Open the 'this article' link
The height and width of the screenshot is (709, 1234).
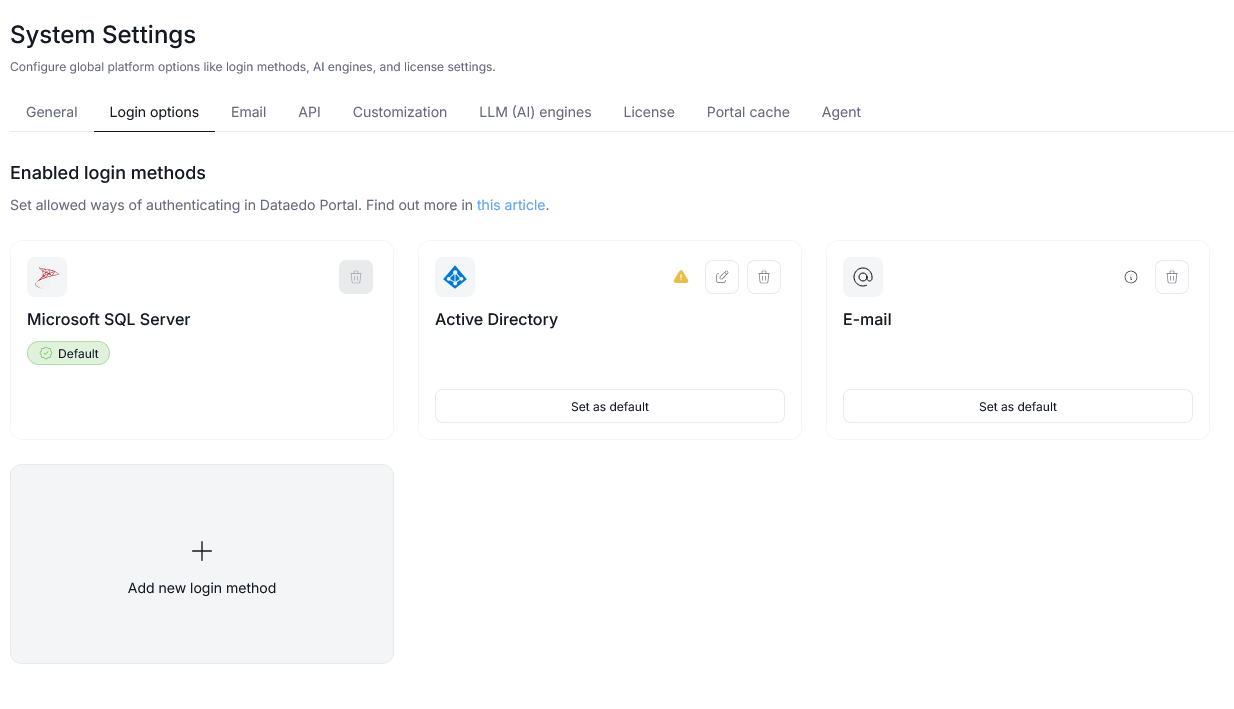pos(511,205)
